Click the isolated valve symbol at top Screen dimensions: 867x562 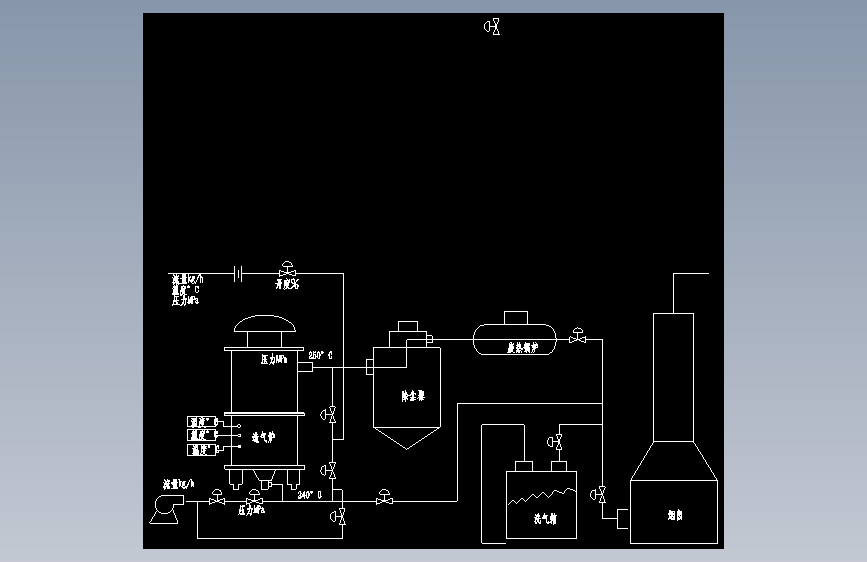492,27
